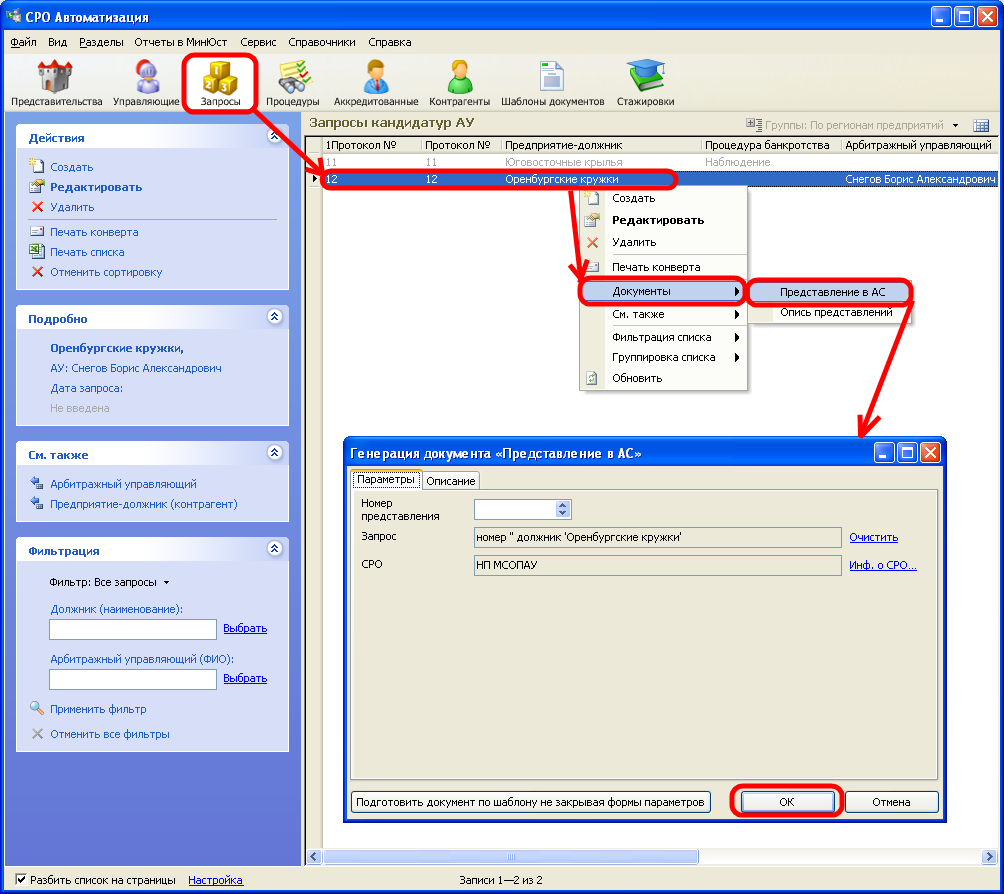Open the Группы grouping dropdown
This screenshot has height=894, width=1004.
tap(860, 125)
